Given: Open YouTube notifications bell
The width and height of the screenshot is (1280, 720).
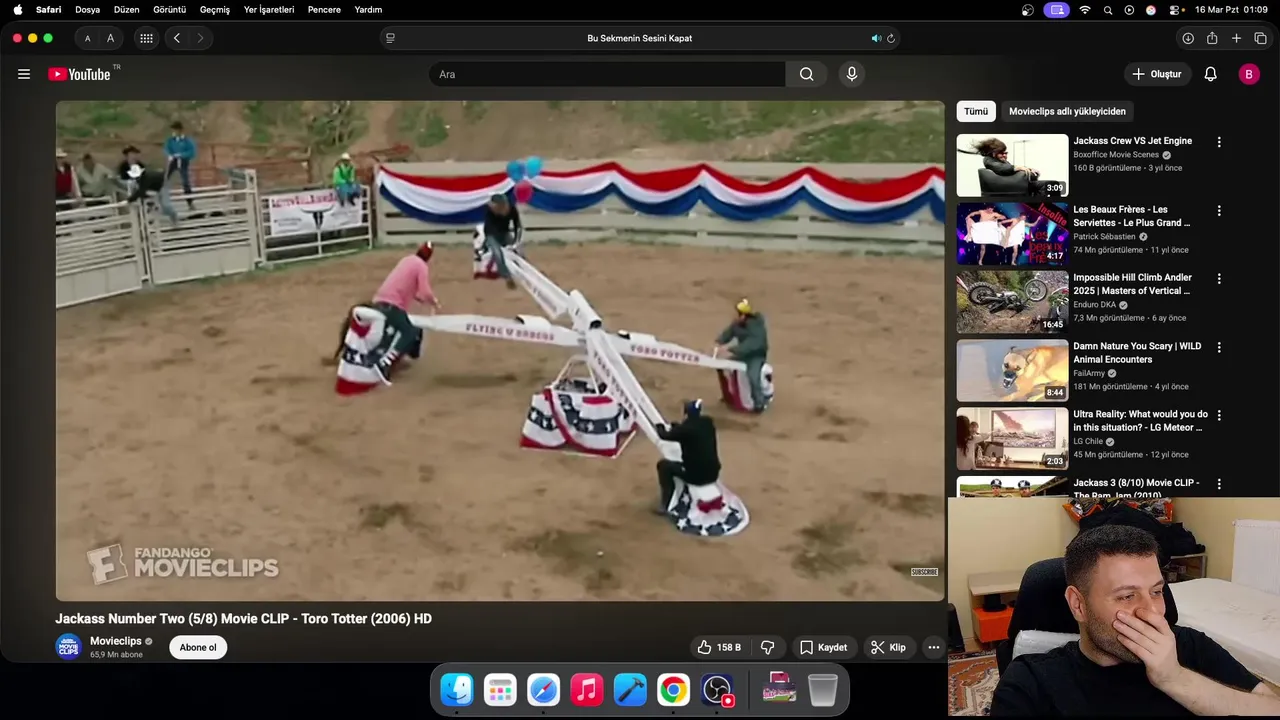Looking at the screenshot, I should [x=1210, y=74].
